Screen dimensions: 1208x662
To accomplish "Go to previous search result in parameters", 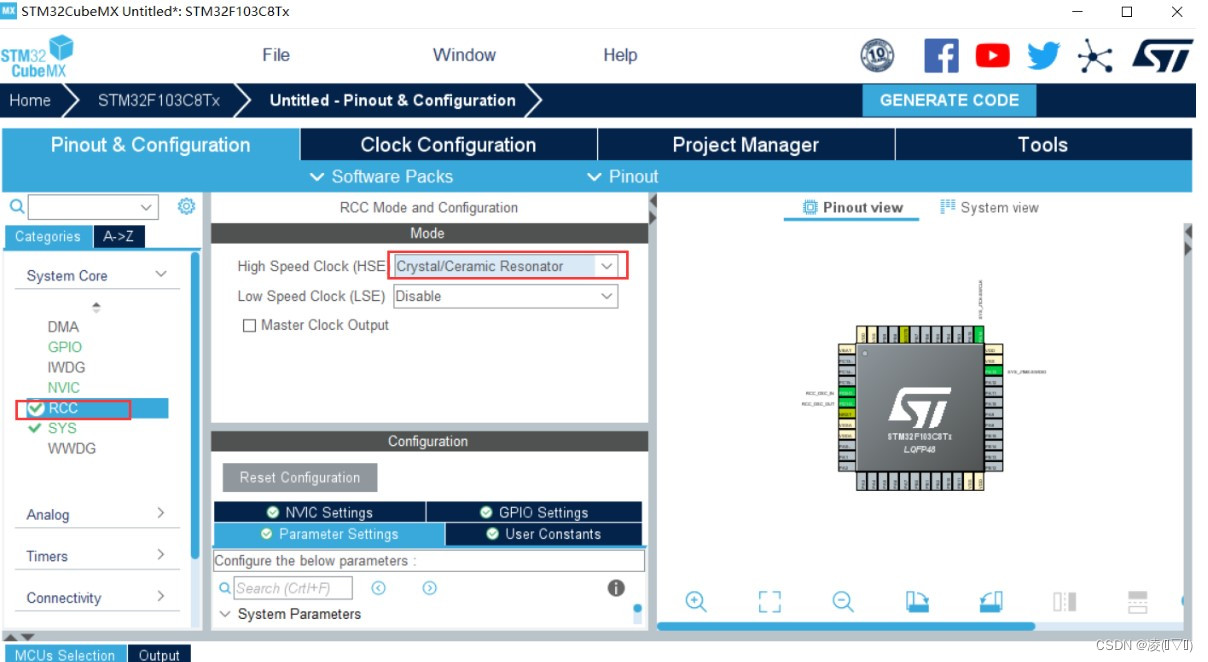I will [x=379, y=588].
